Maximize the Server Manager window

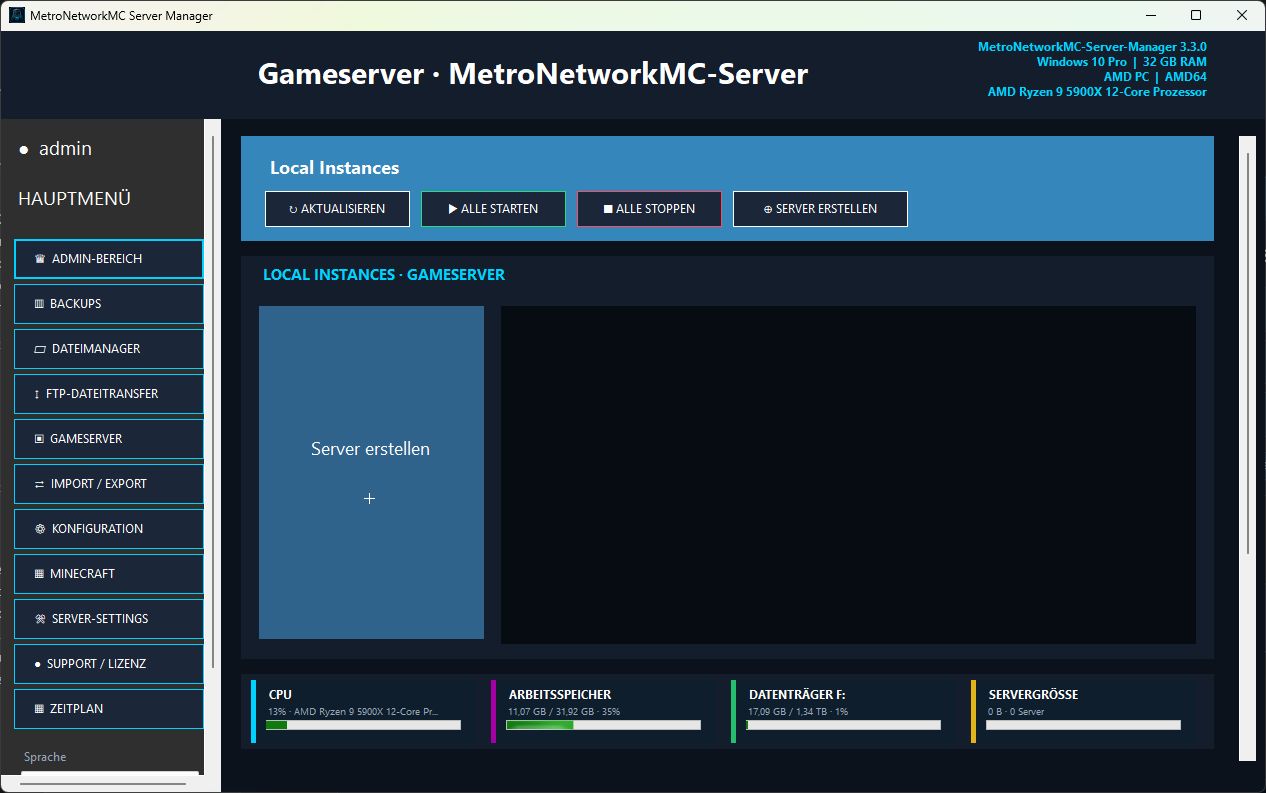[1196, 15]
